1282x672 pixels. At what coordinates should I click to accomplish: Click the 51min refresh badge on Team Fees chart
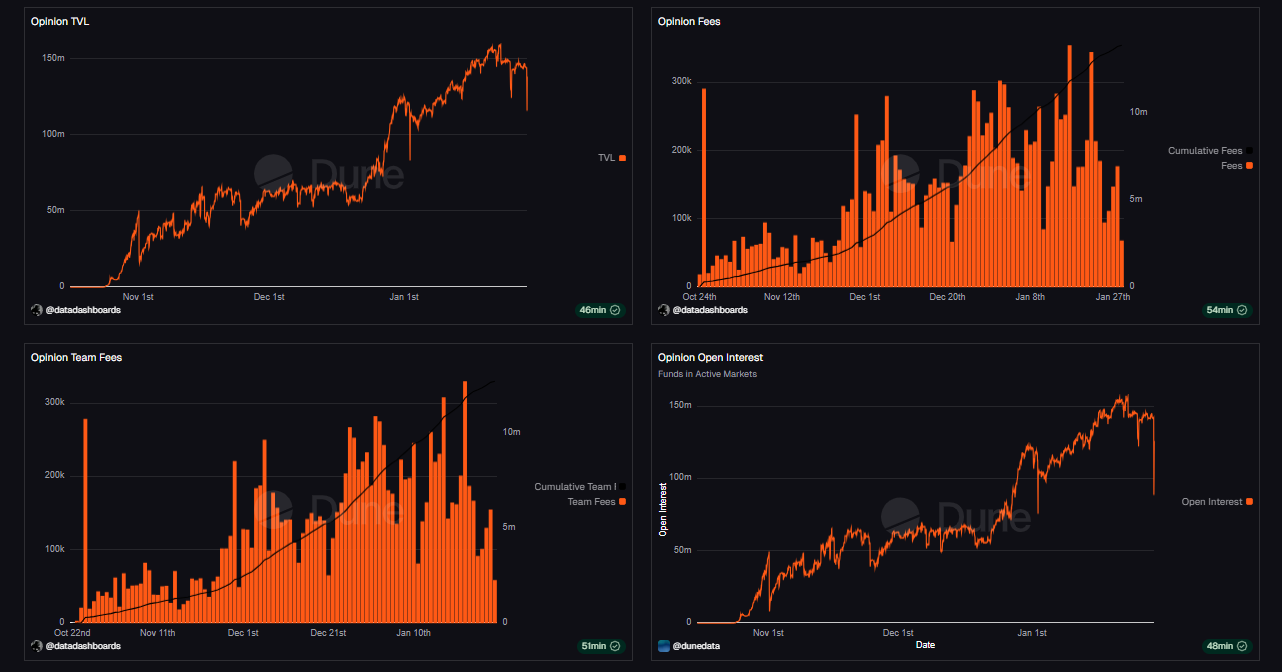(x=601, y=646)
